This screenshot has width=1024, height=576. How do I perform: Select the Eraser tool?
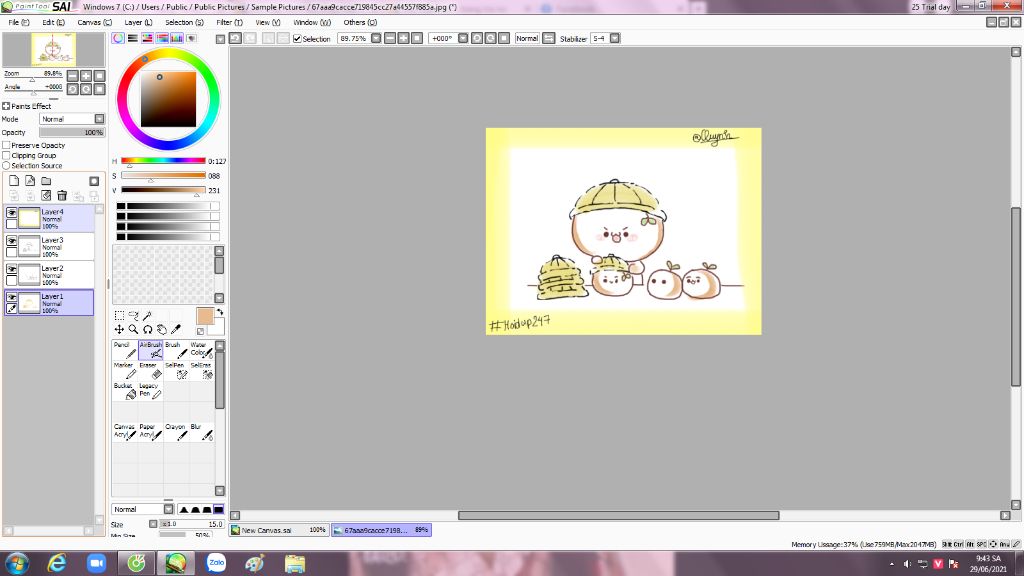point(150,370)
